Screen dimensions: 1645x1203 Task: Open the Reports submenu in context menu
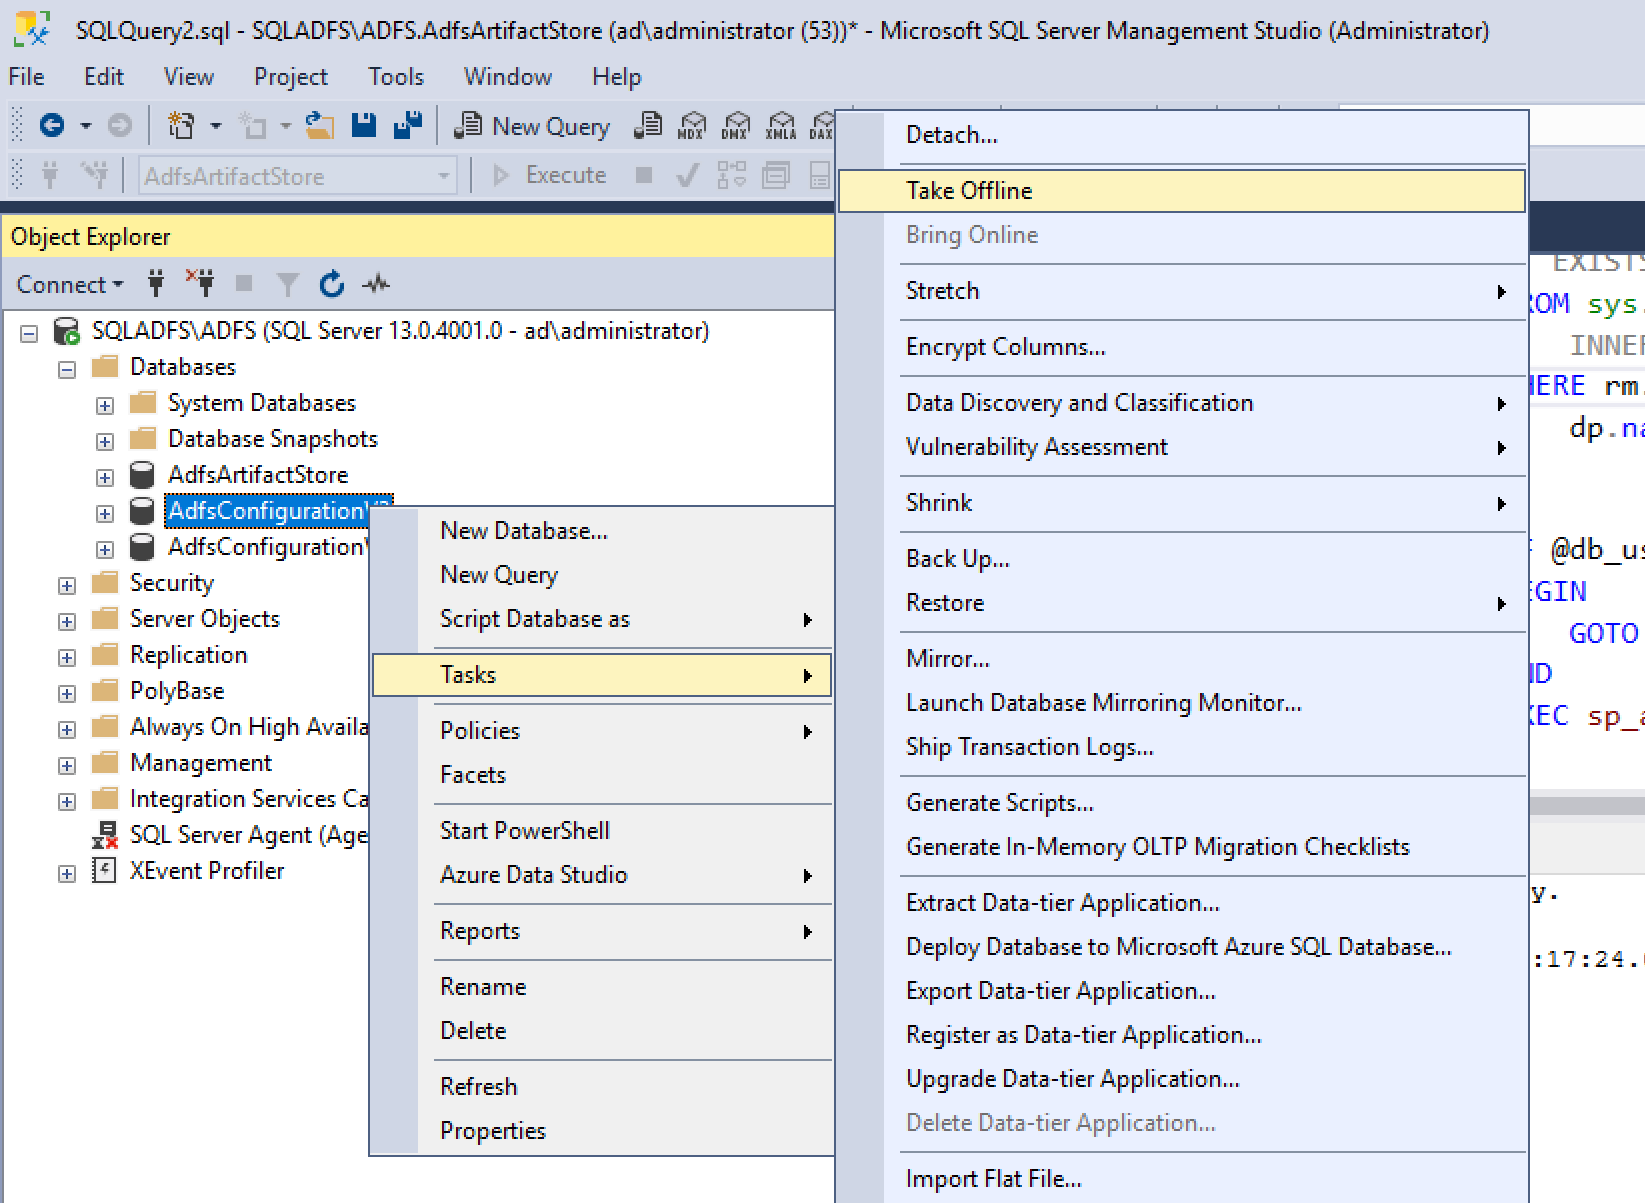click(602, 931)
